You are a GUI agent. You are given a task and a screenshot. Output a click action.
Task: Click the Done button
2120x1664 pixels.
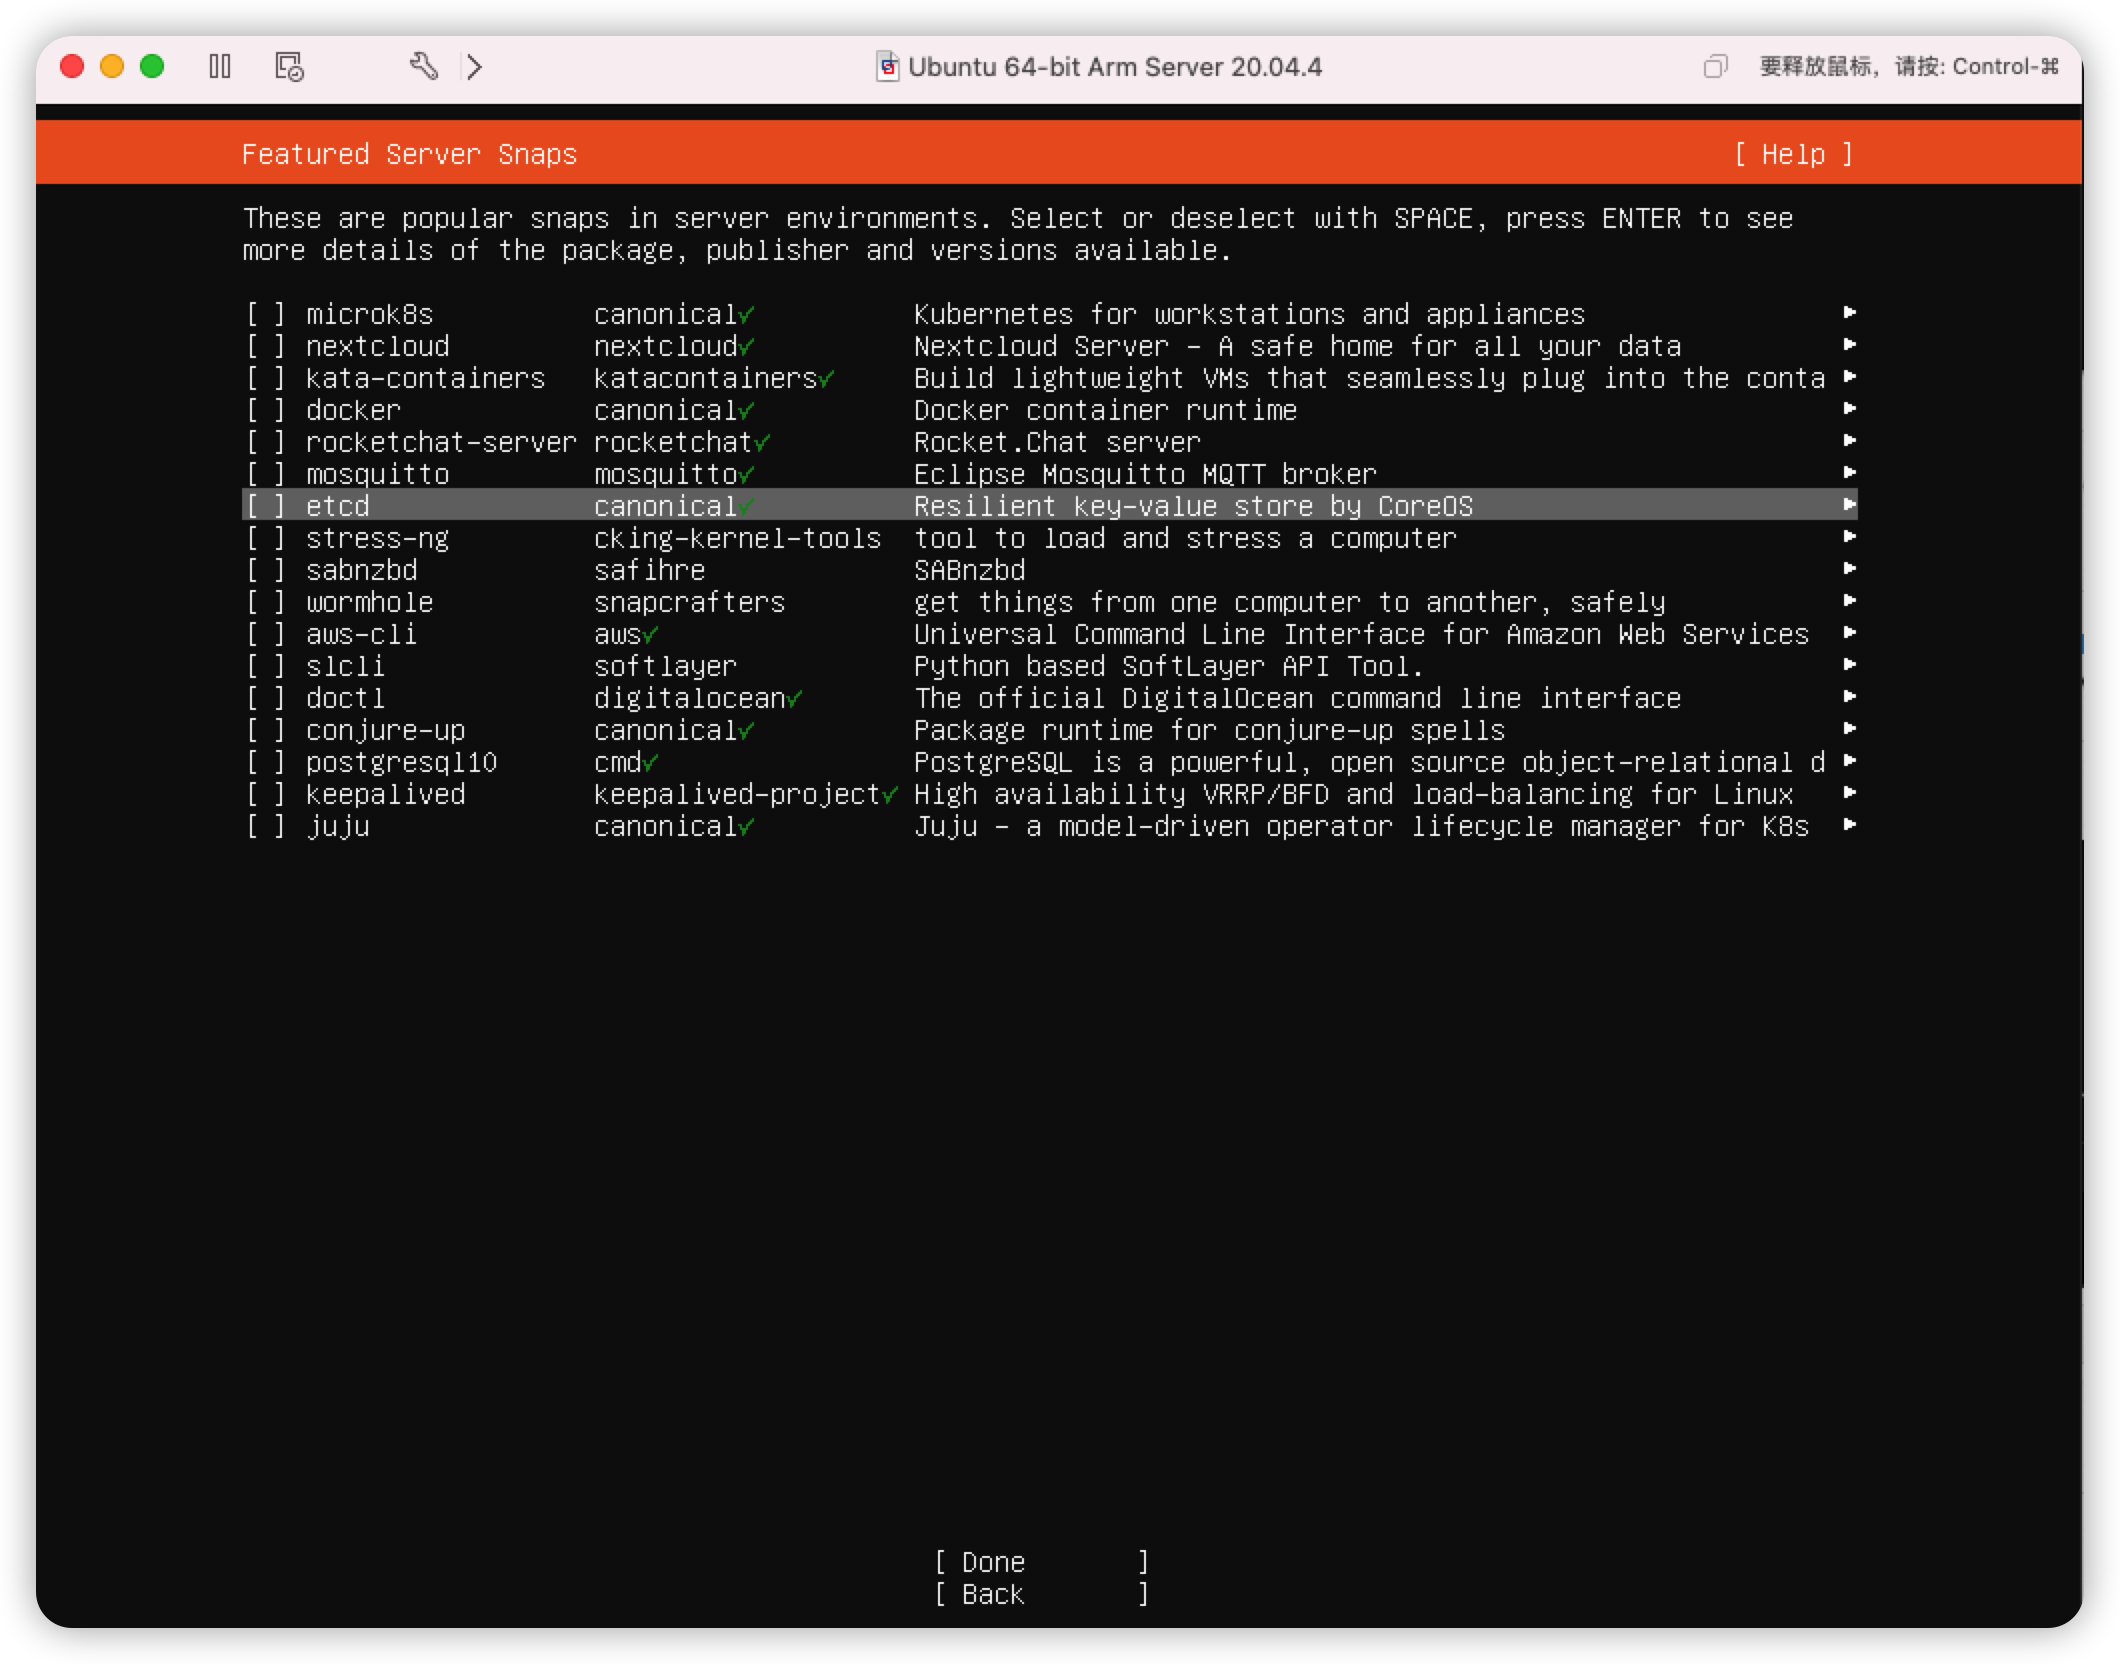click(x=1045, y=1562)
